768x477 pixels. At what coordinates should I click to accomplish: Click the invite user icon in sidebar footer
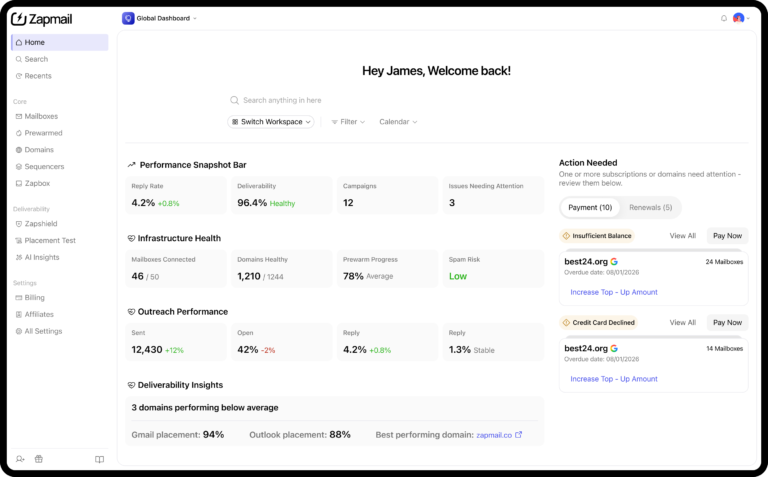point(20,459)
